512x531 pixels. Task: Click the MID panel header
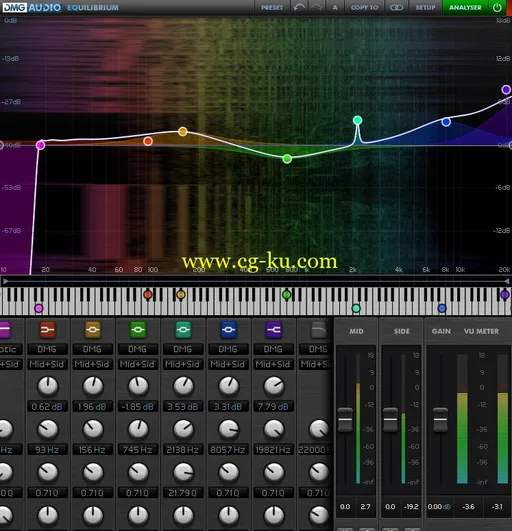tap(356, 331)
